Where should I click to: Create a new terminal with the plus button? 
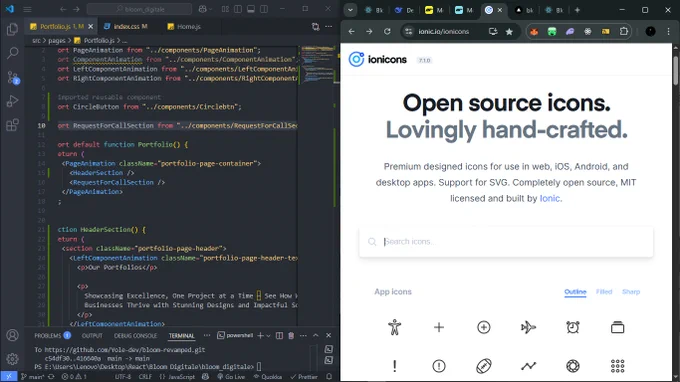tap(260, 336)
